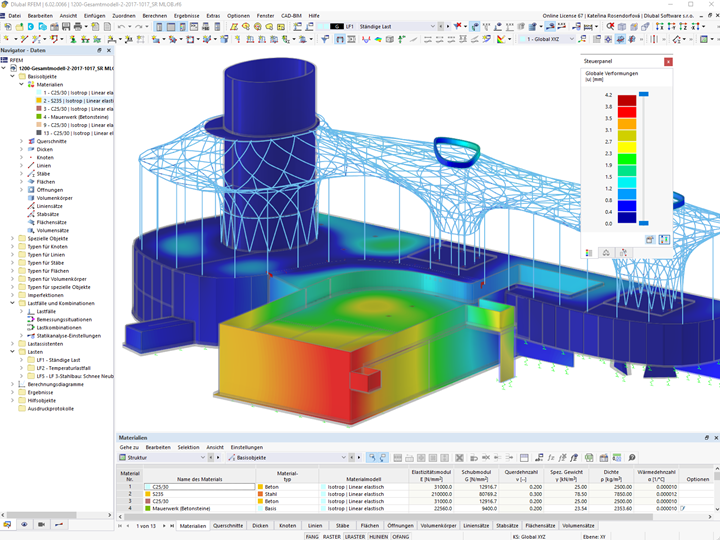Open the Berechnen menu
Screen dimensions: 720x540
[x=155, y=16]
